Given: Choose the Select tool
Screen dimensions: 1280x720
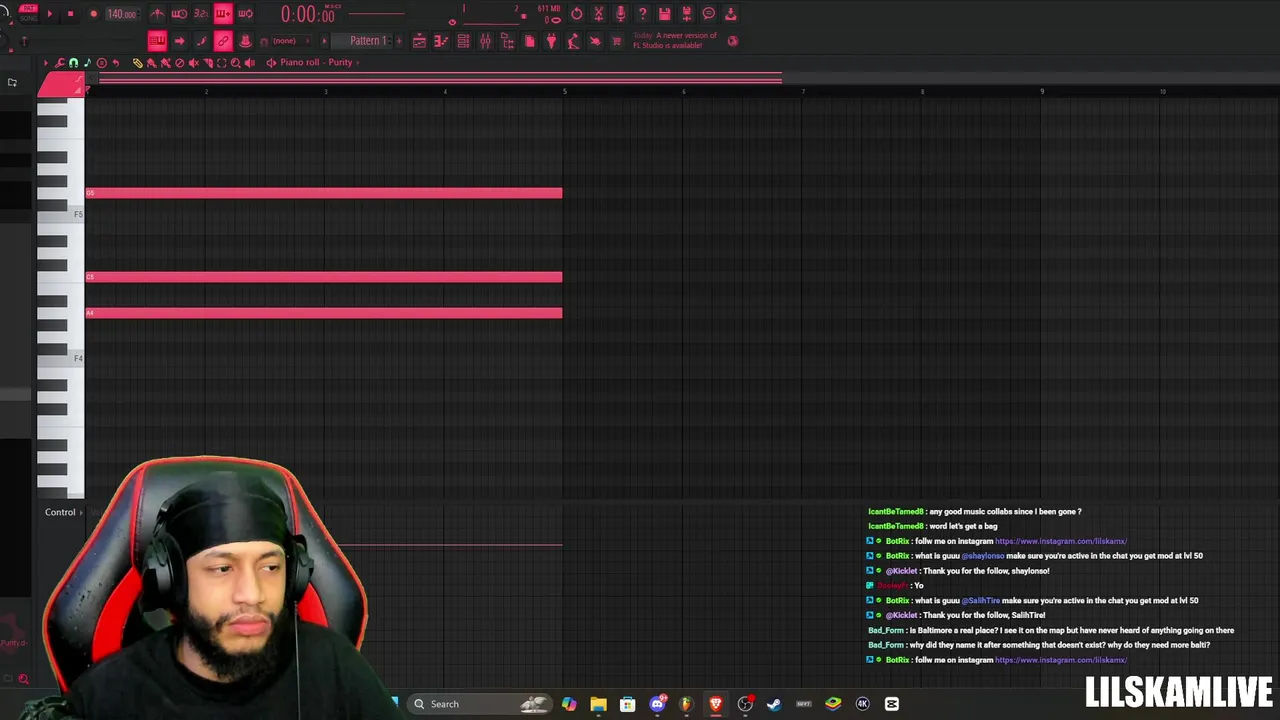Looking at the screenshot, I should pos(222,63).
